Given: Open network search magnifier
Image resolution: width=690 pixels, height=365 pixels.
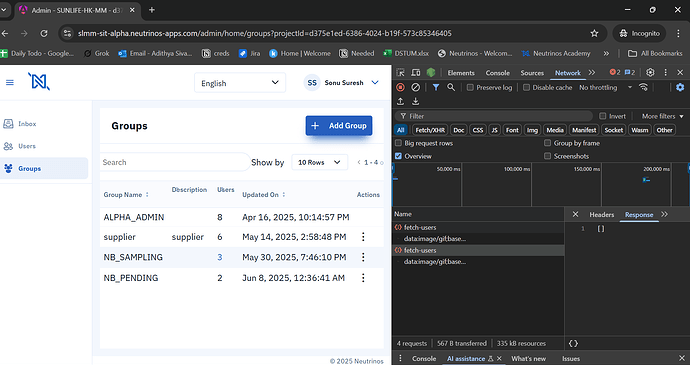Looking at the screenshot, I should point(451,87).
